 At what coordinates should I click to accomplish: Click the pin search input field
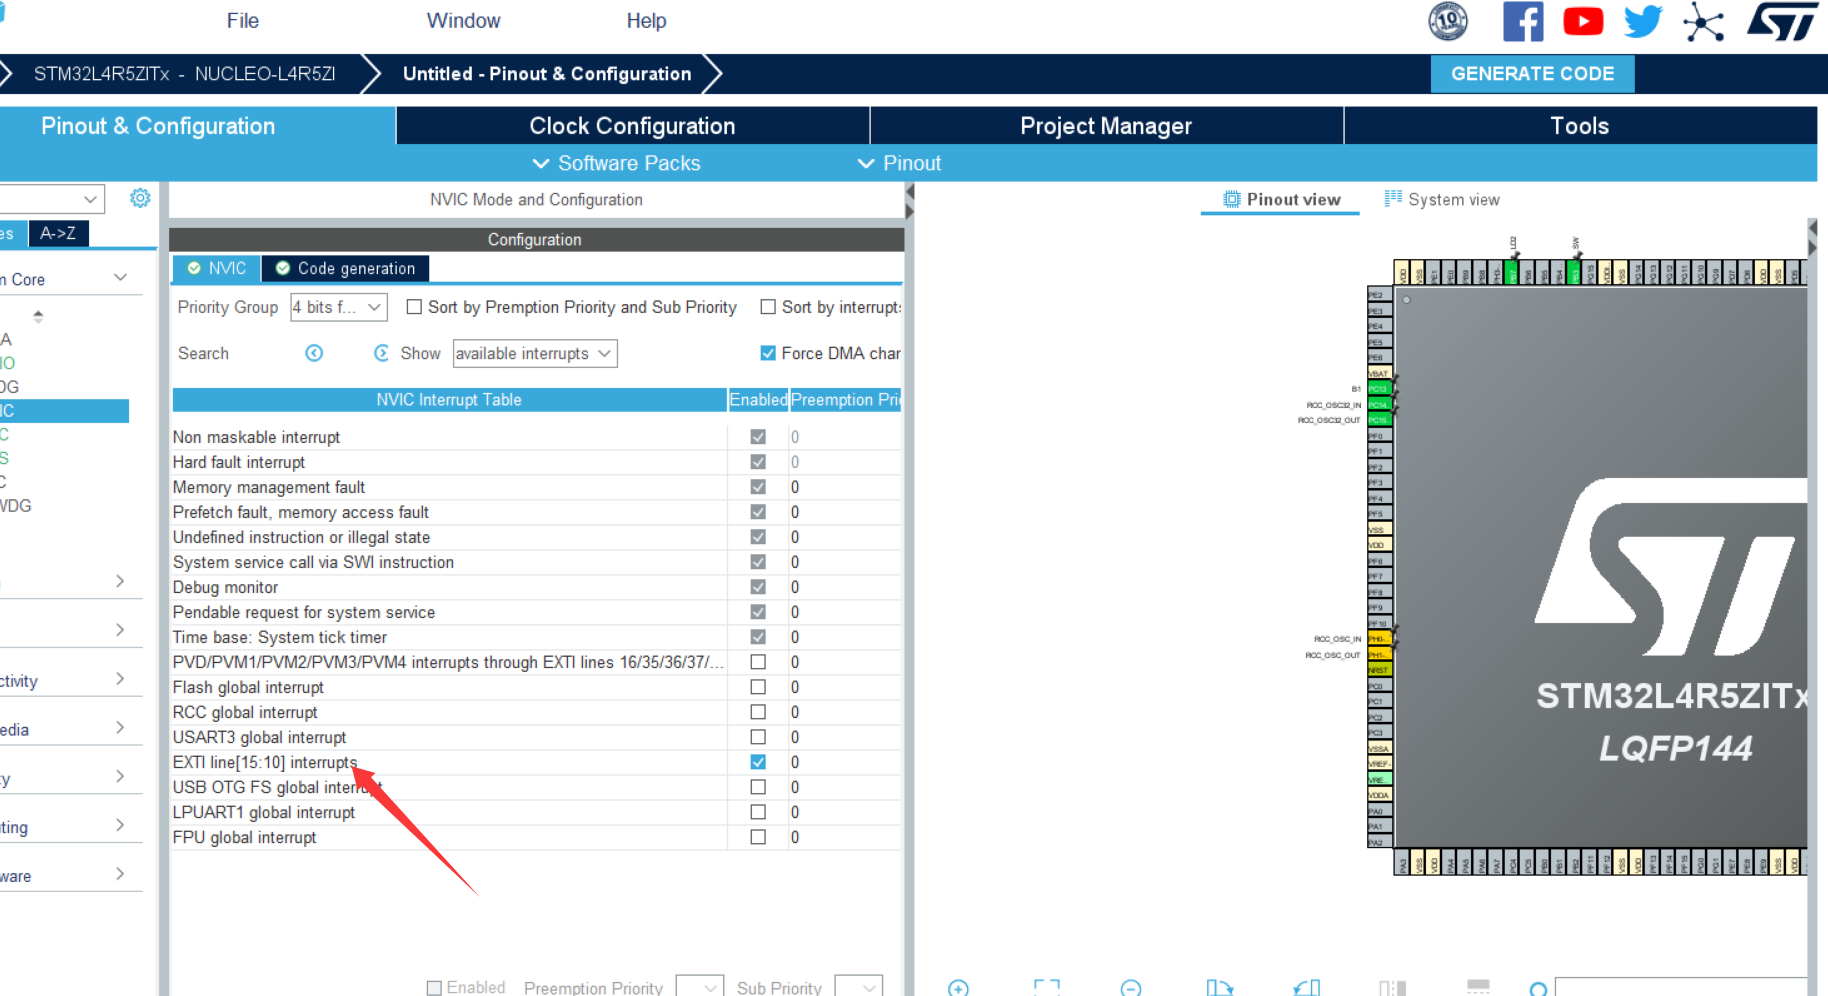pos(1680,988)
